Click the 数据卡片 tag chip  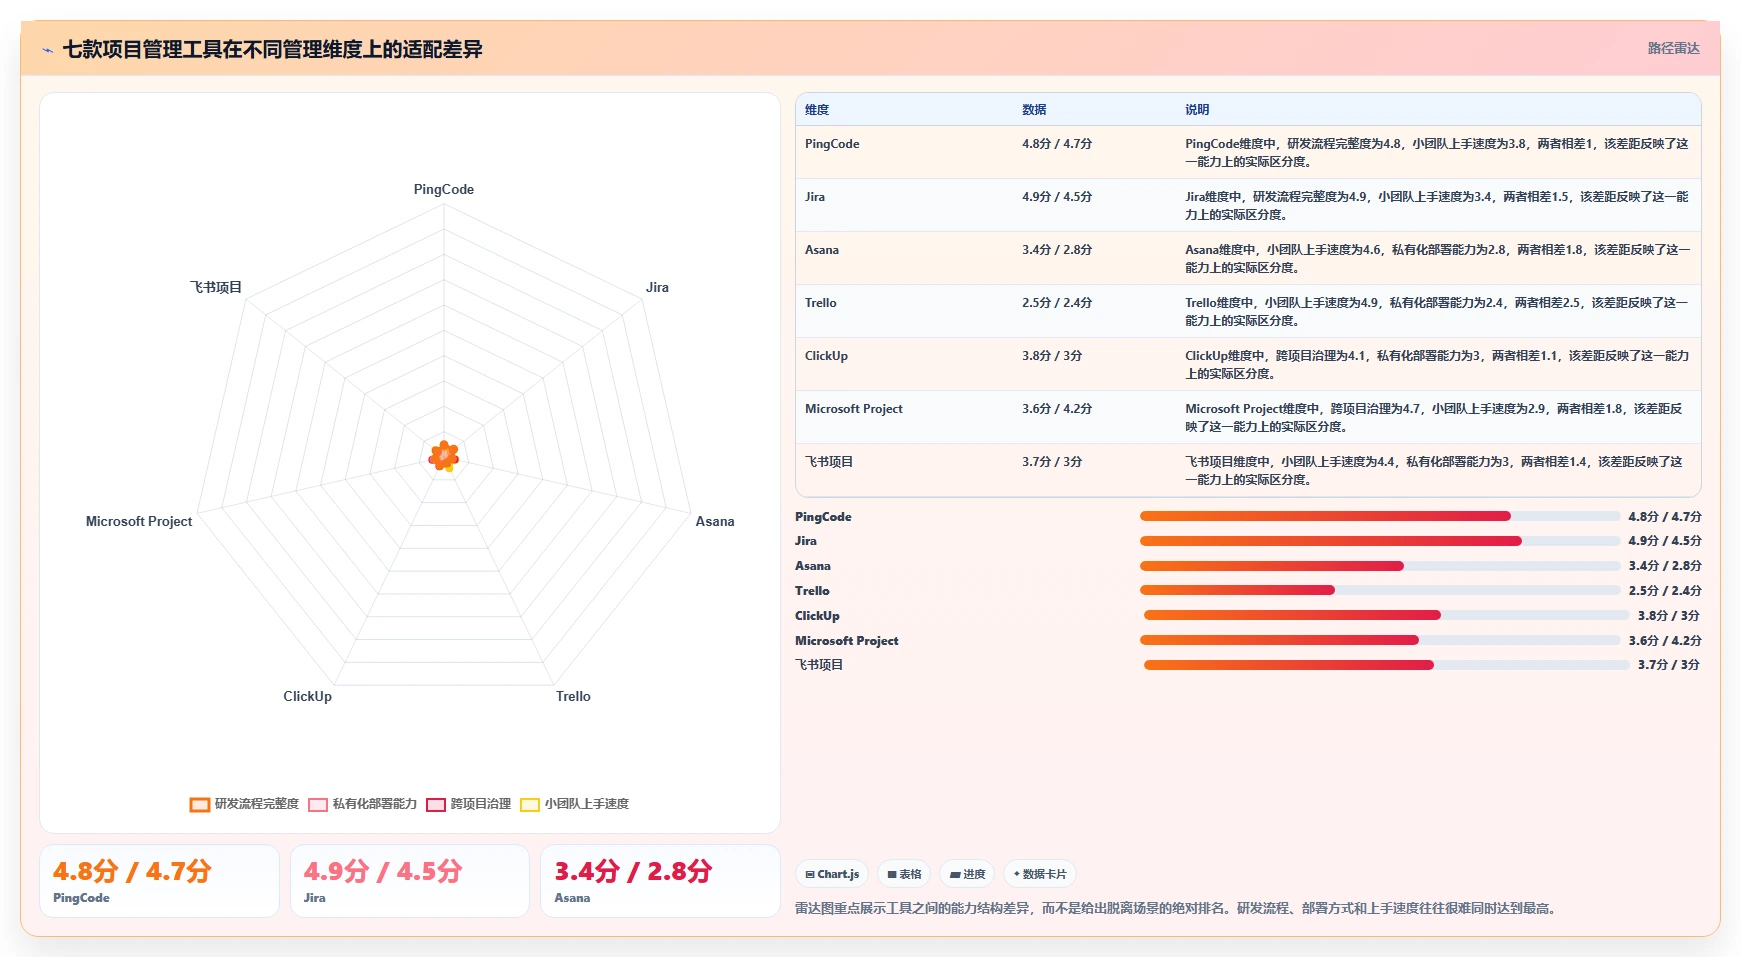pos(1040,874)
